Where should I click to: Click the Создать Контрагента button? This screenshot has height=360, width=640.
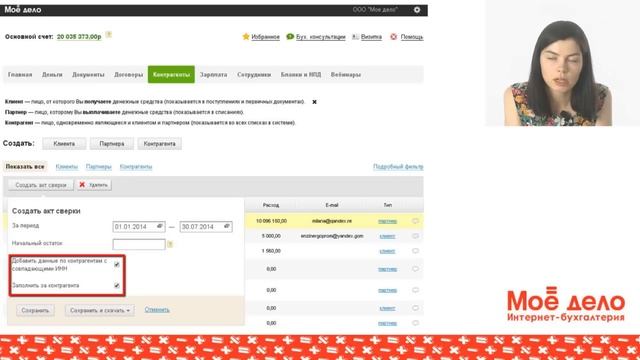point(160,144)
